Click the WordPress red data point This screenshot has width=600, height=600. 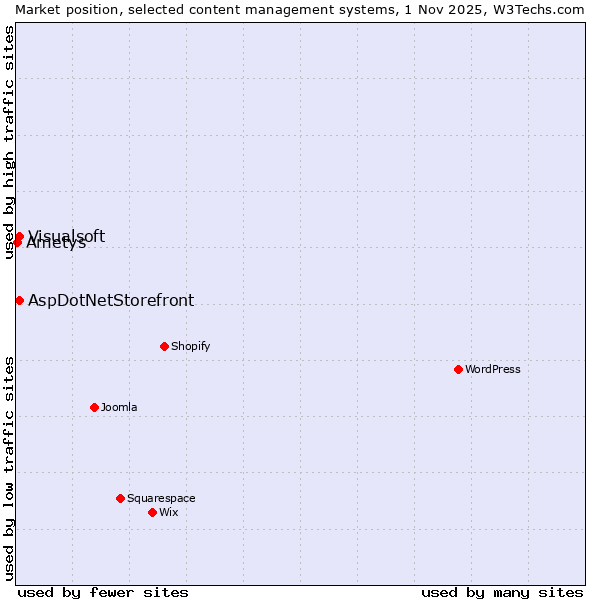coord(458,369)
